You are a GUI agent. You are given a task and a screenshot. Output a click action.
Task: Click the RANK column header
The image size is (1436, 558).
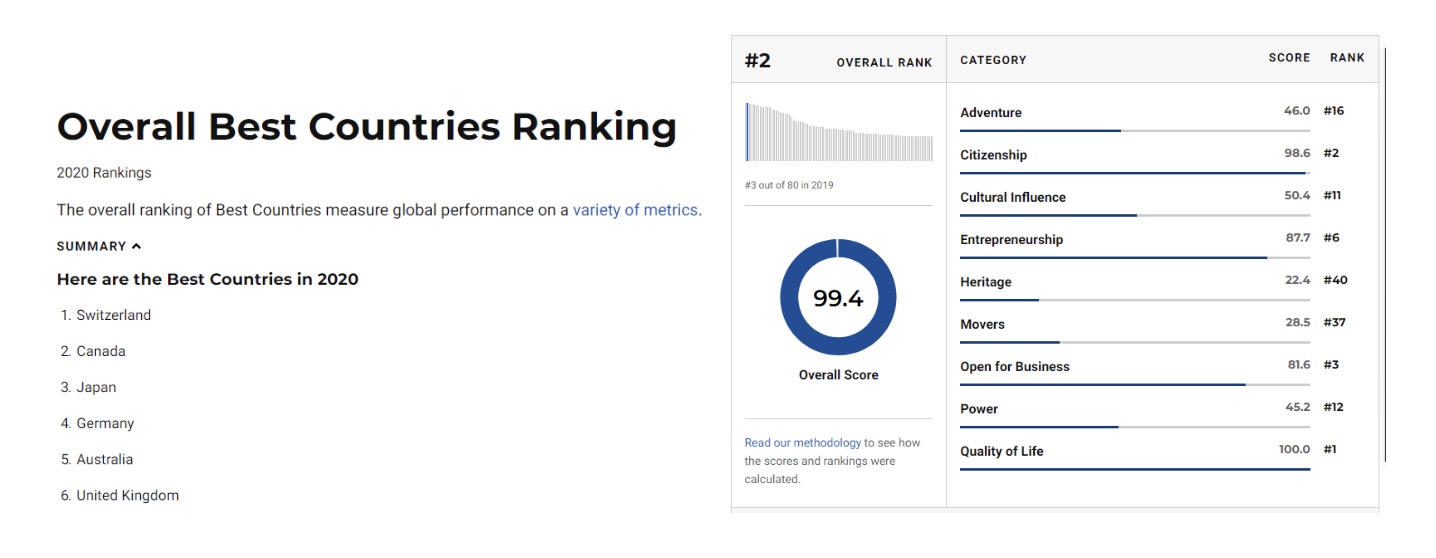click(x=1347, y=58)
